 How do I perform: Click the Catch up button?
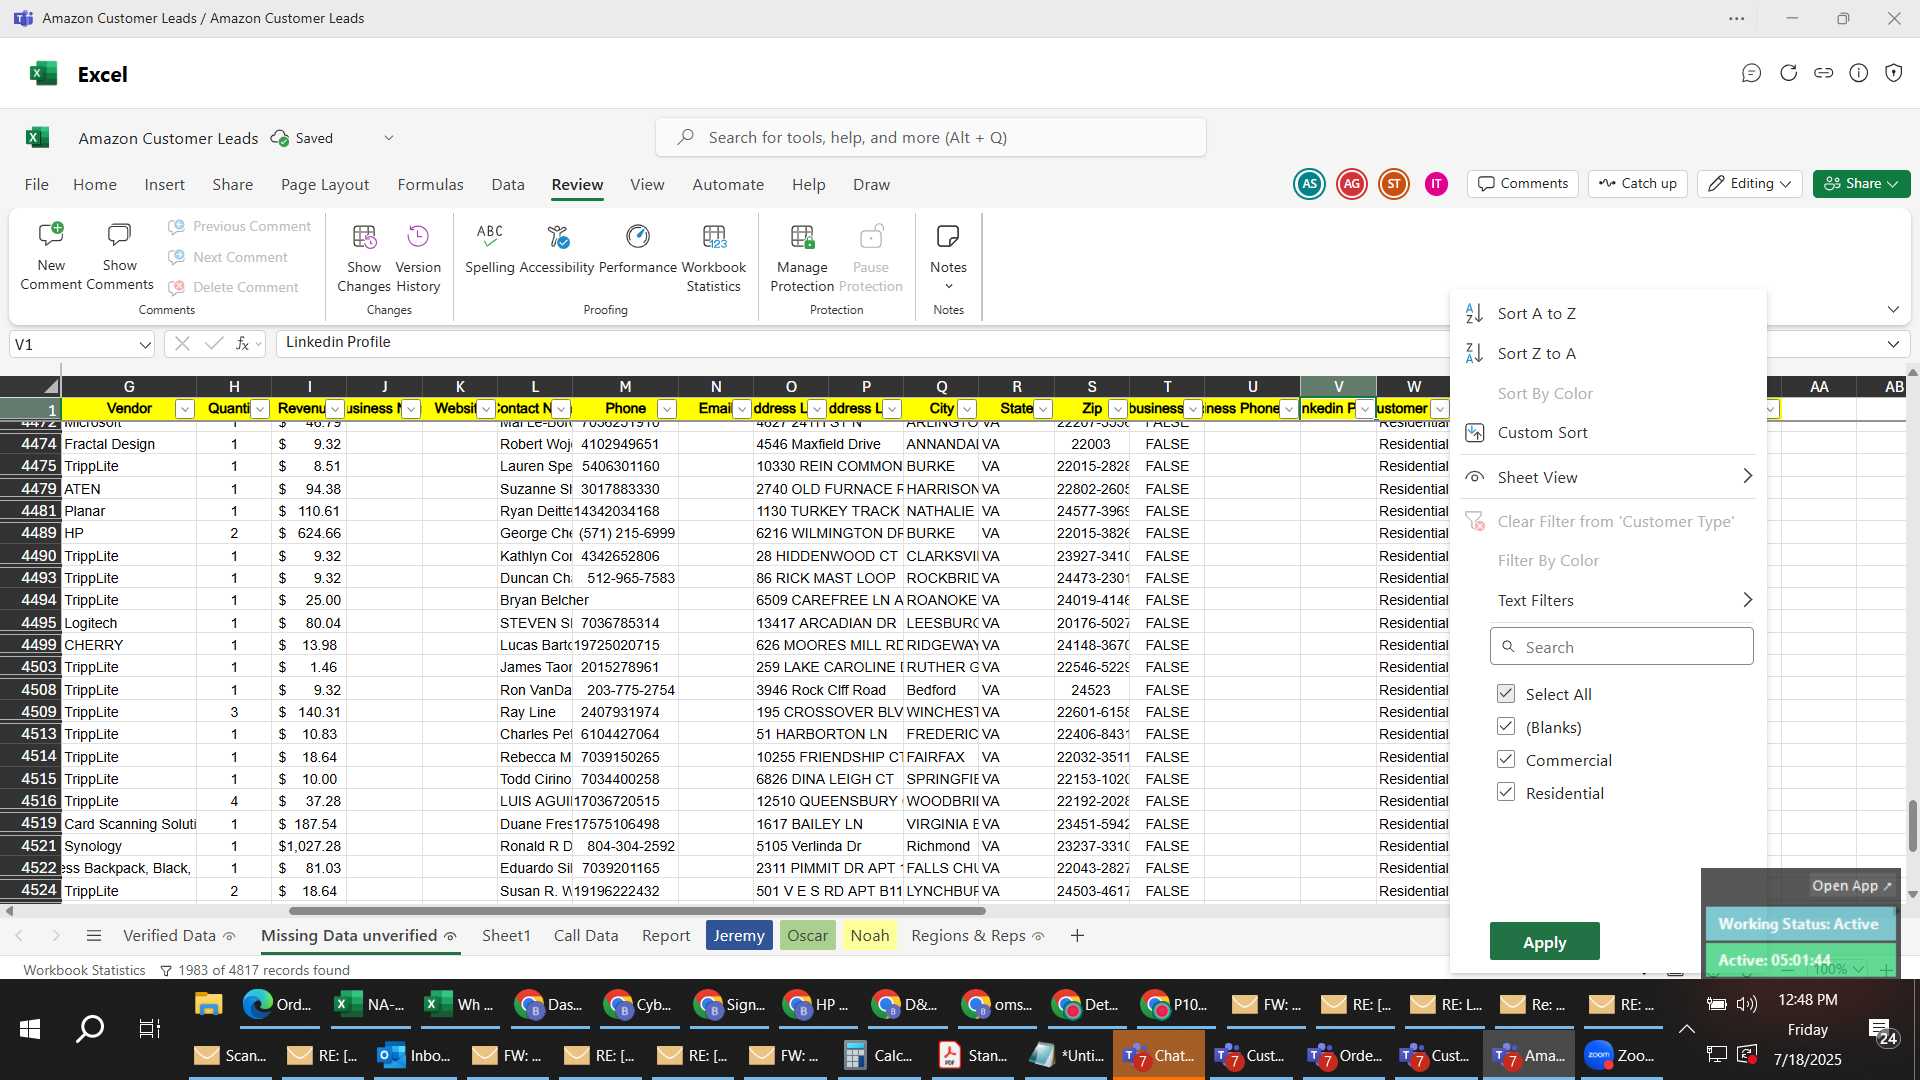tap(1638, 183)
